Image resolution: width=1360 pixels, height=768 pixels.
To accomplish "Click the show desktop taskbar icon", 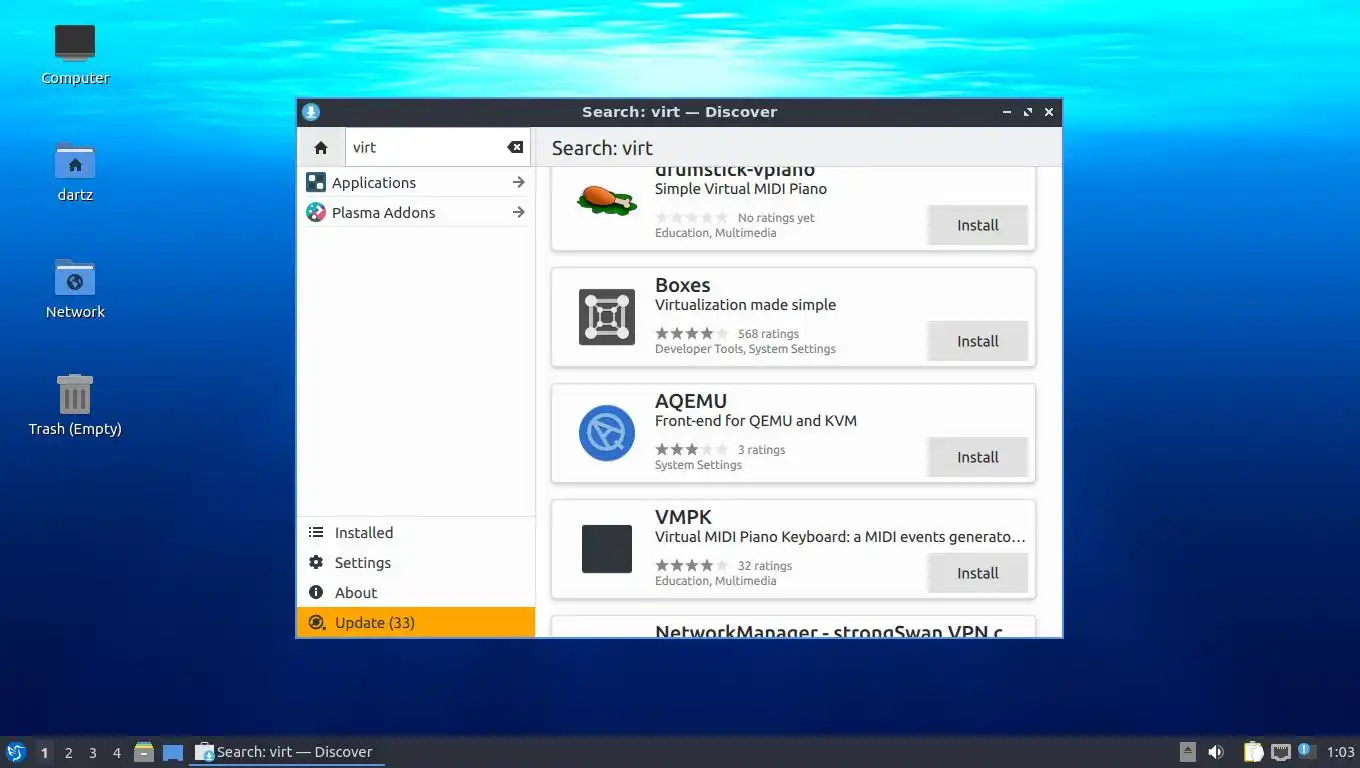I will (173, 752).
